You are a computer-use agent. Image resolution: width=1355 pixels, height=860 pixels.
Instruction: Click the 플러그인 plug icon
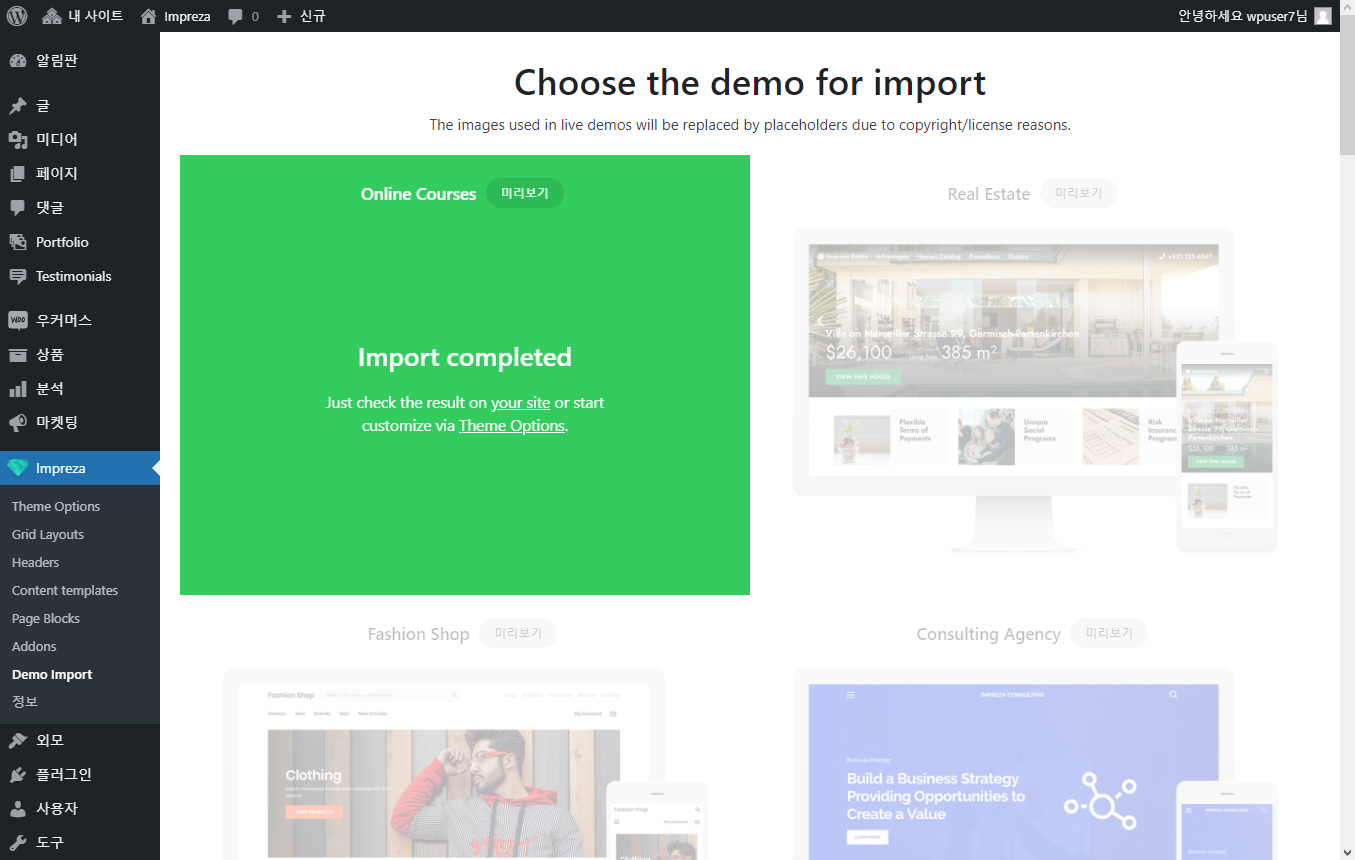(18, 775)
